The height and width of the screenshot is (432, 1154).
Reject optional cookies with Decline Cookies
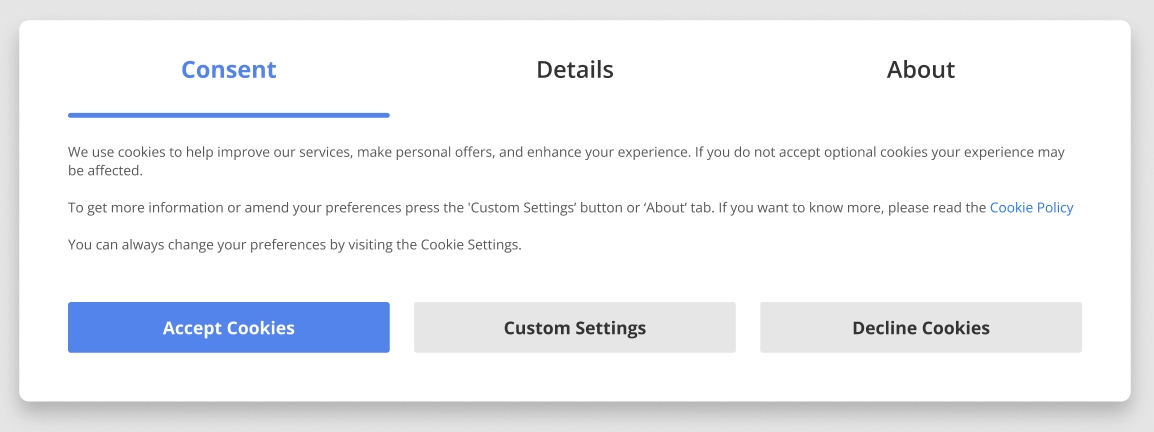click(x=920, y=328)
